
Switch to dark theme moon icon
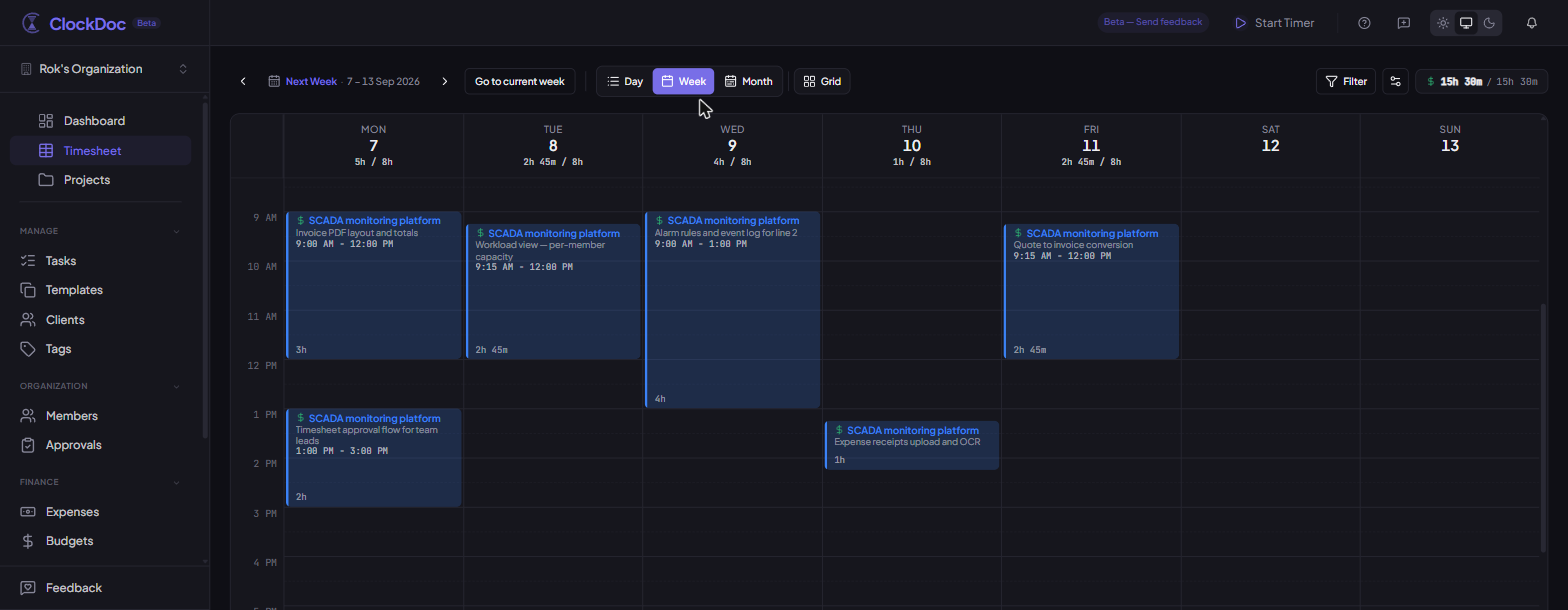click(x=1489, y=23)
